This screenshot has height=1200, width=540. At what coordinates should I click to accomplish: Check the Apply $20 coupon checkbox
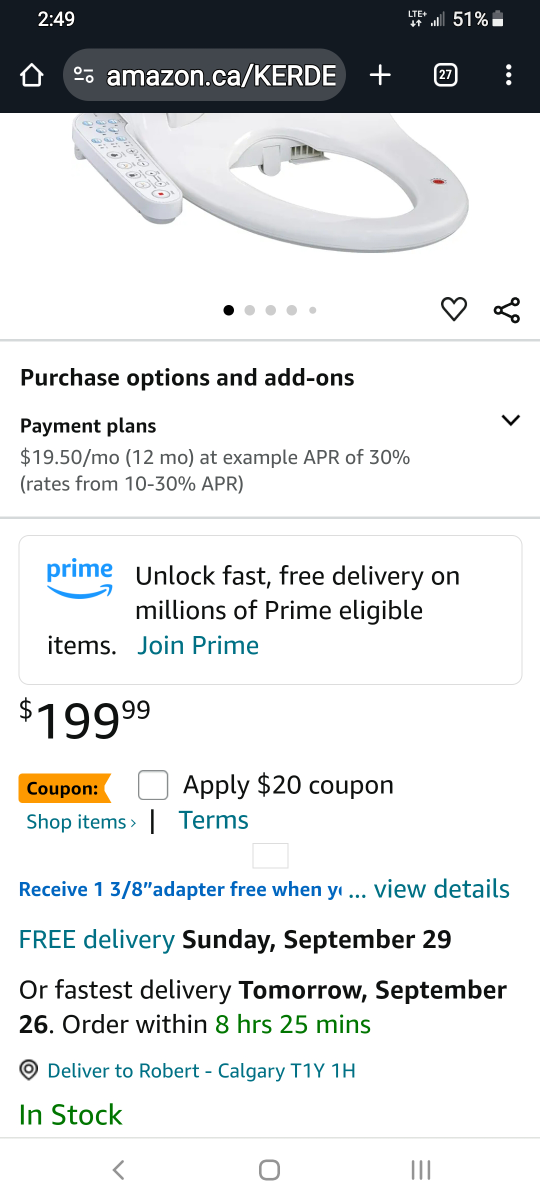(x=153, y=785)
